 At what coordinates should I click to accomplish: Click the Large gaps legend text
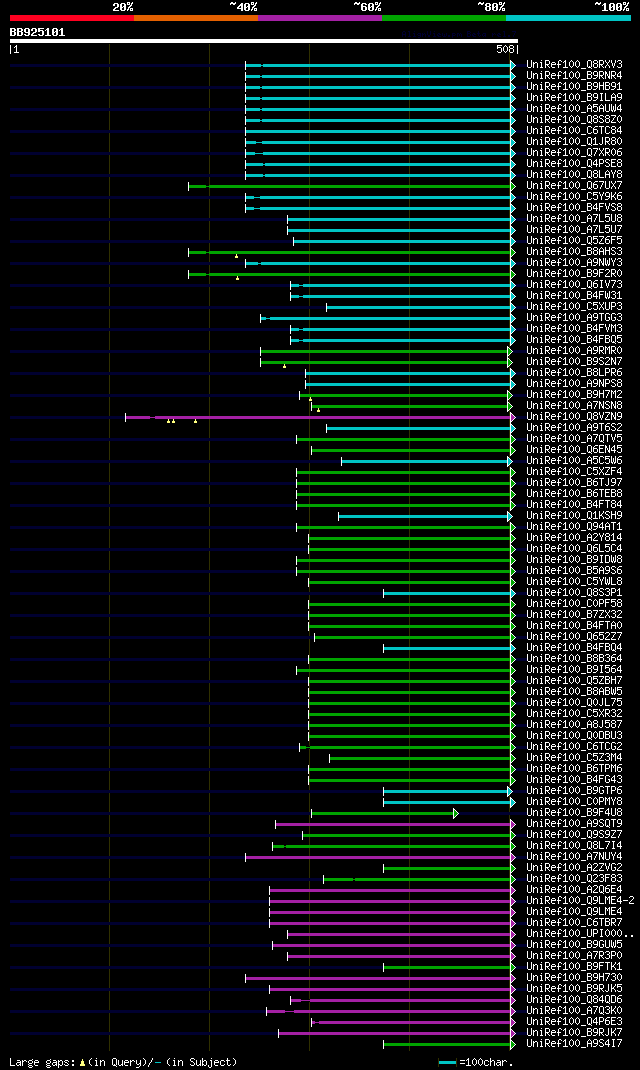[42, 1062]
